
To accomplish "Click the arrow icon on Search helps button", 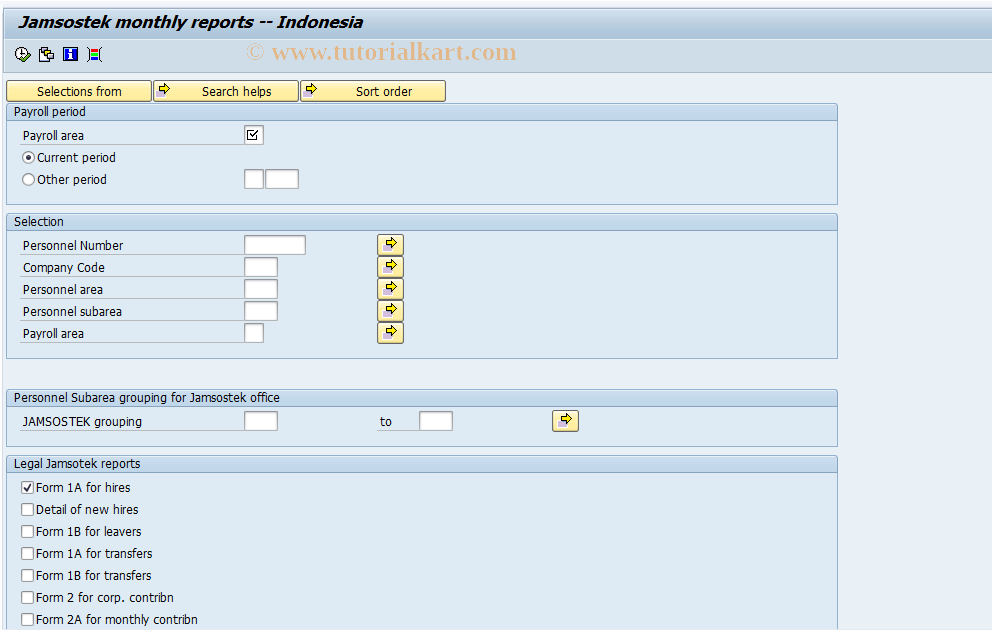I will [164, 89].
